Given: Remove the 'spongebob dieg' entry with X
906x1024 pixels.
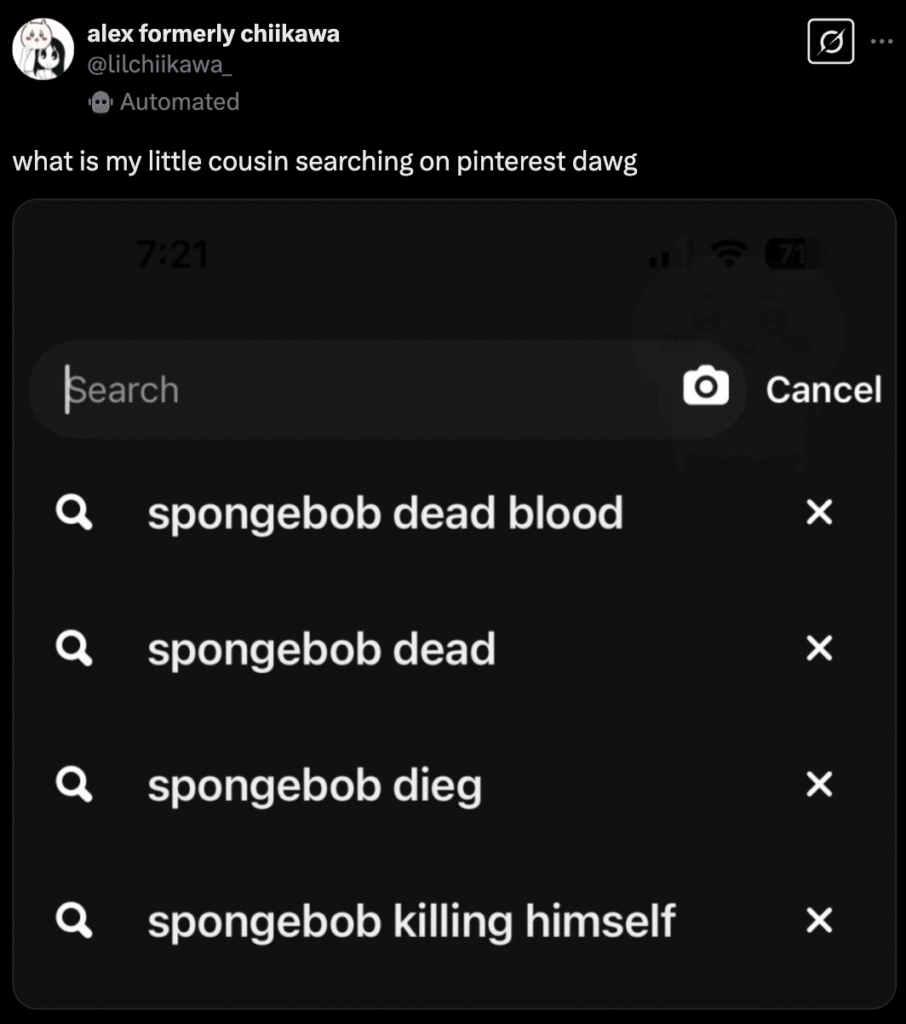Looking at the screenshot, I should pos(819,785).
